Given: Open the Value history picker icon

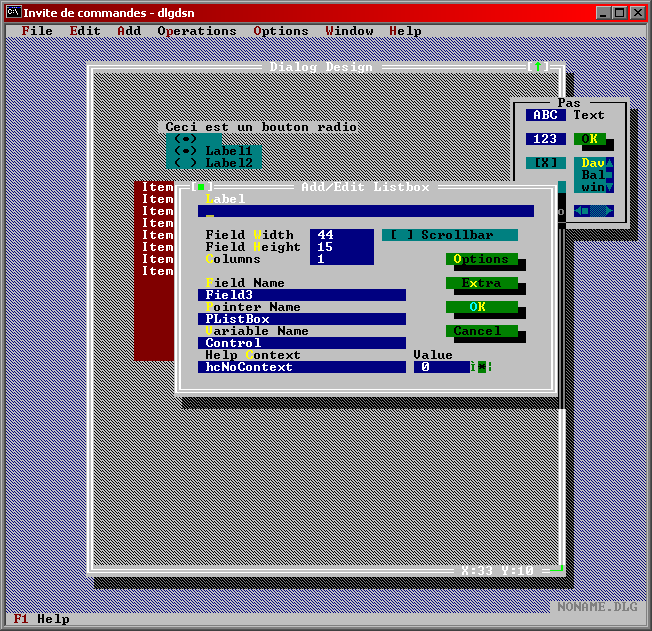Looking at the screenshot, I should tap(481, 367).
